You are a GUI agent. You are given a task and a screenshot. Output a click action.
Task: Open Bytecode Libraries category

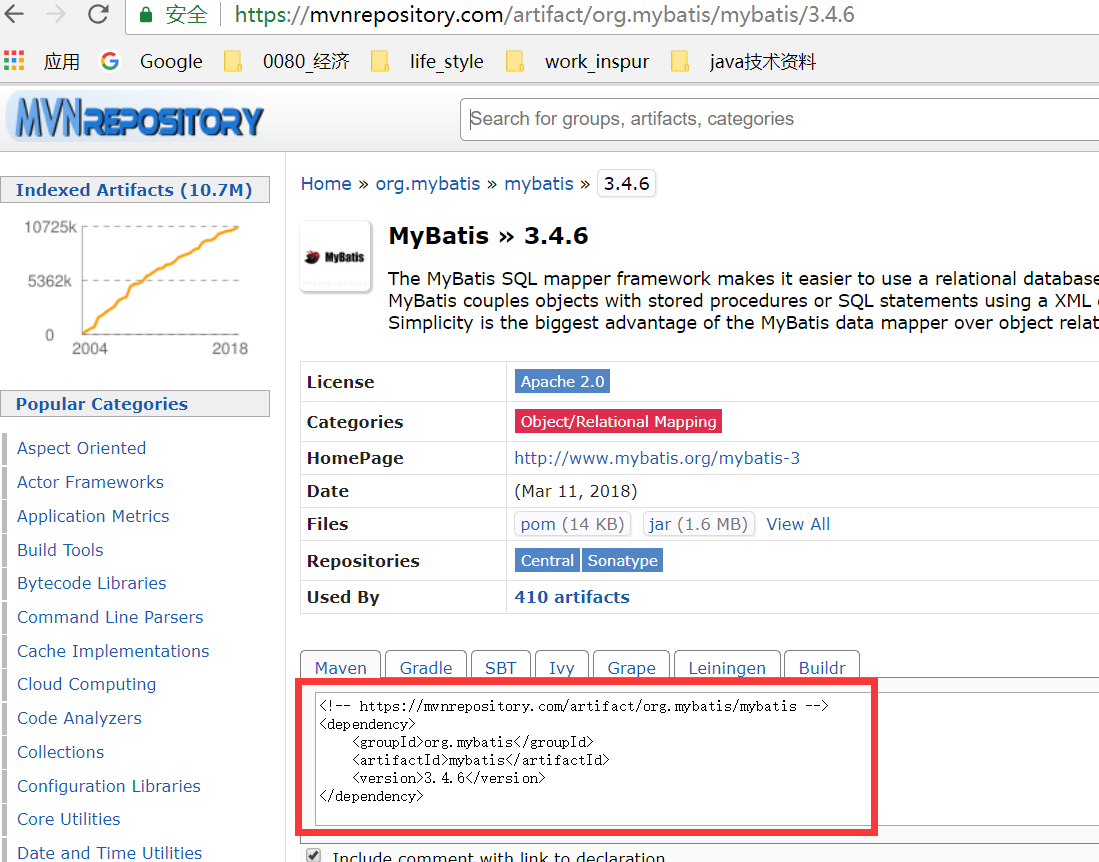92,584
